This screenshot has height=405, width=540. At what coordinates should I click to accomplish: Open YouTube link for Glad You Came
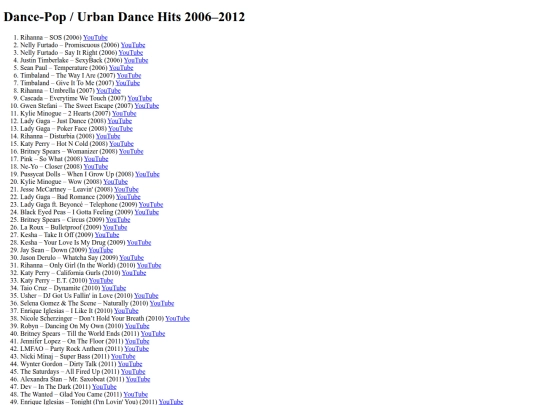pos(136,394)
